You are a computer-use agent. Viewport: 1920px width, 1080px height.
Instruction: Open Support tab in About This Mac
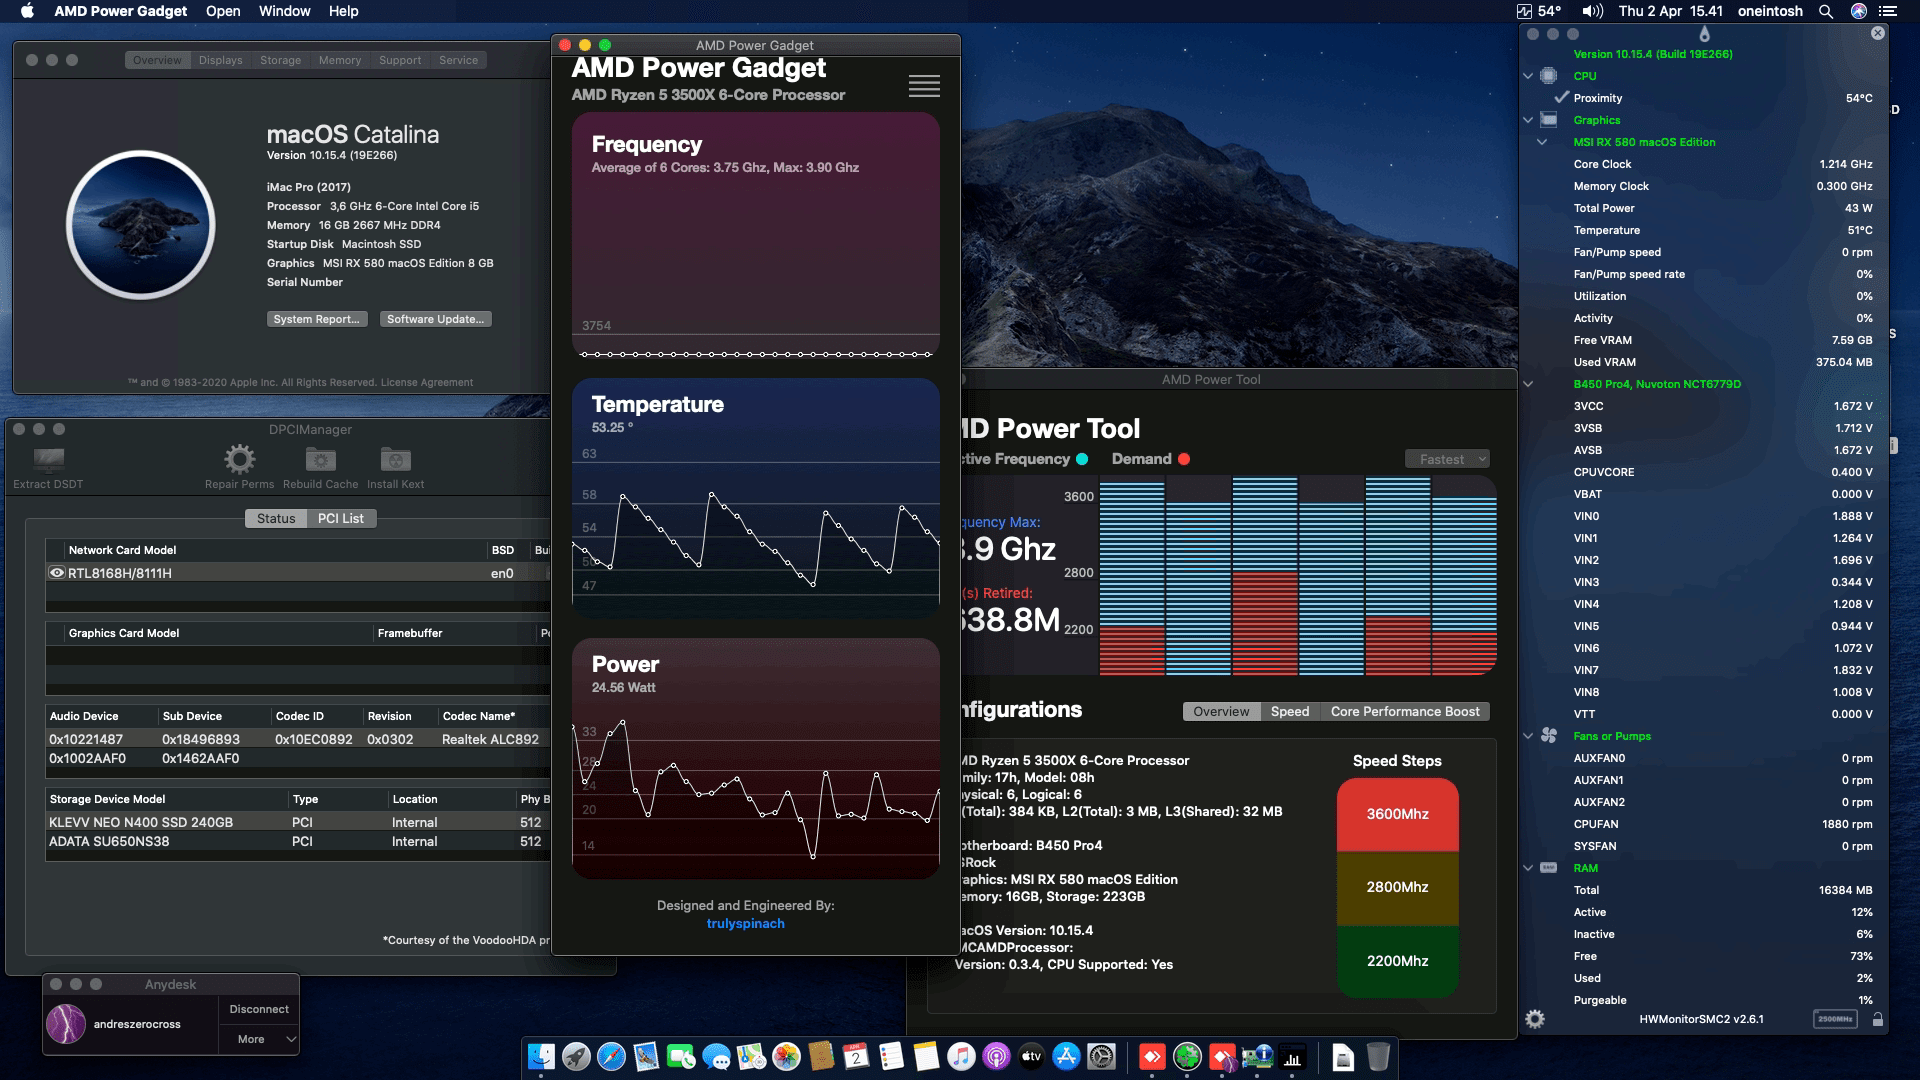400,60
